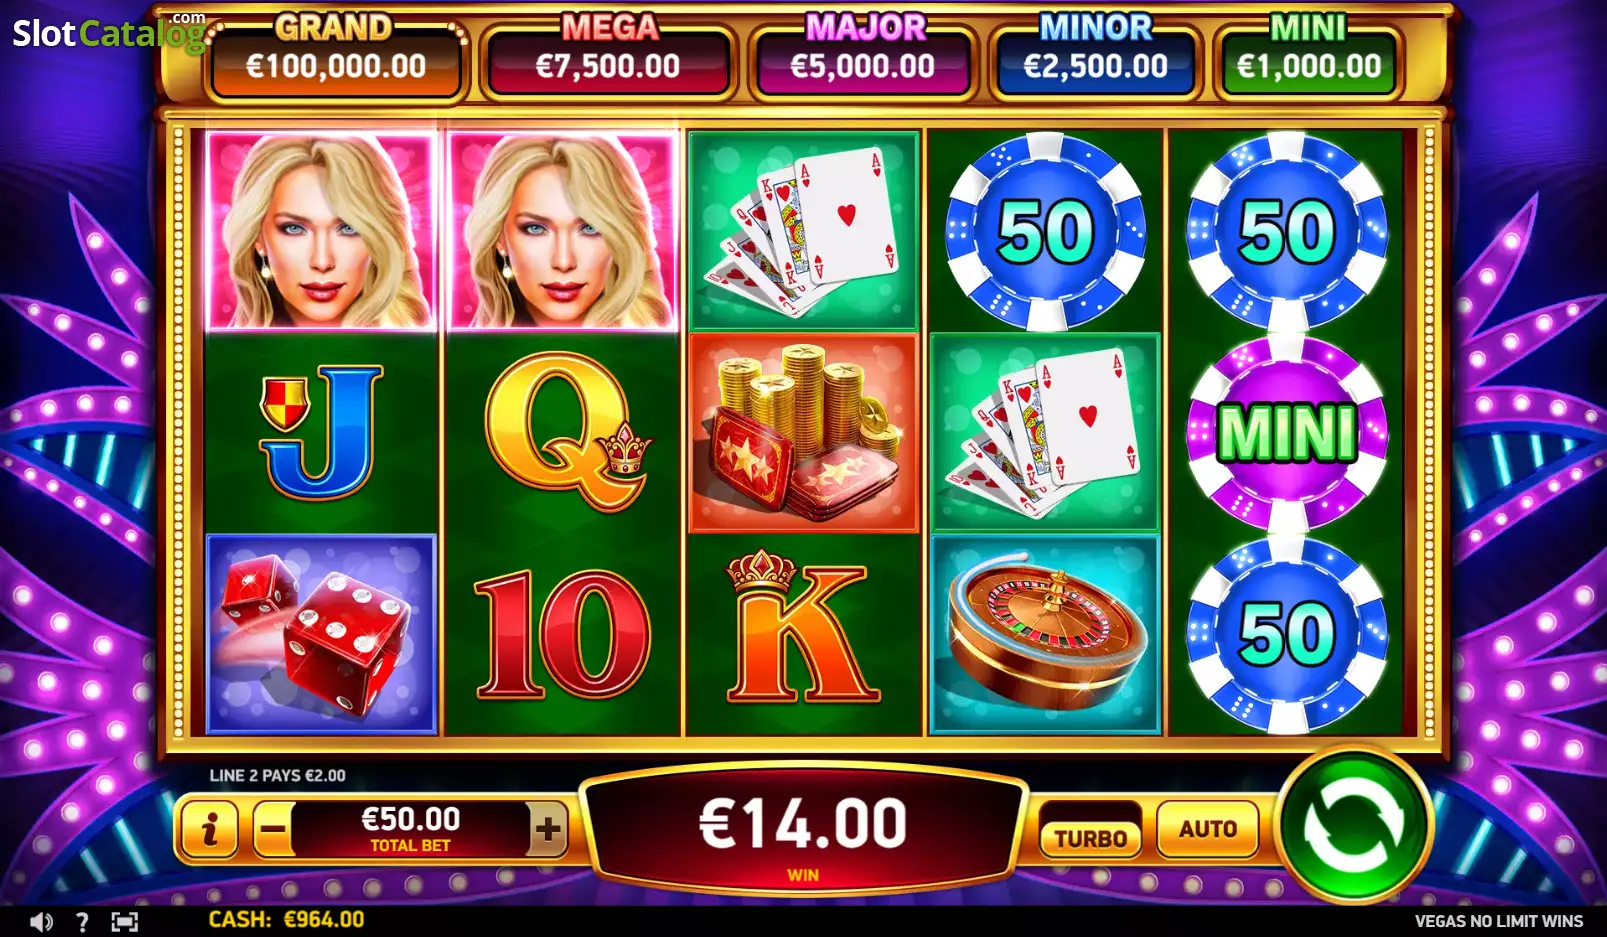Click the purple MINI chip symbol
1607x937 pixels.
[1287, 432]
